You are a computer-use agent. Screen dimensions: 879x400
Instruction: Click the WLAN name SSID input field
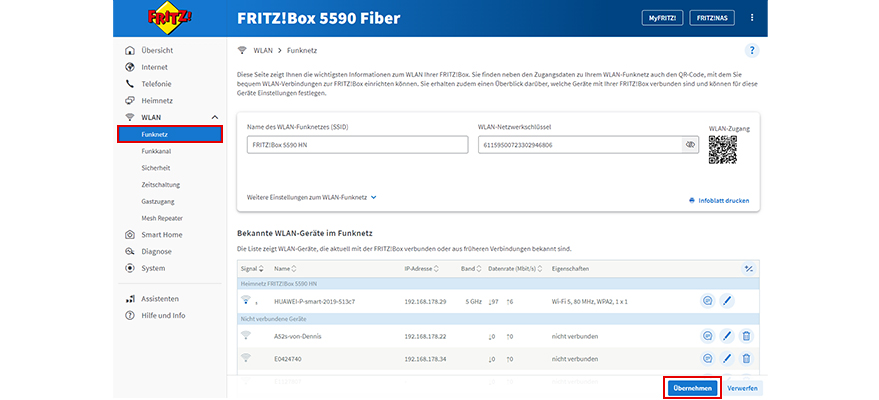pos(356,145)
